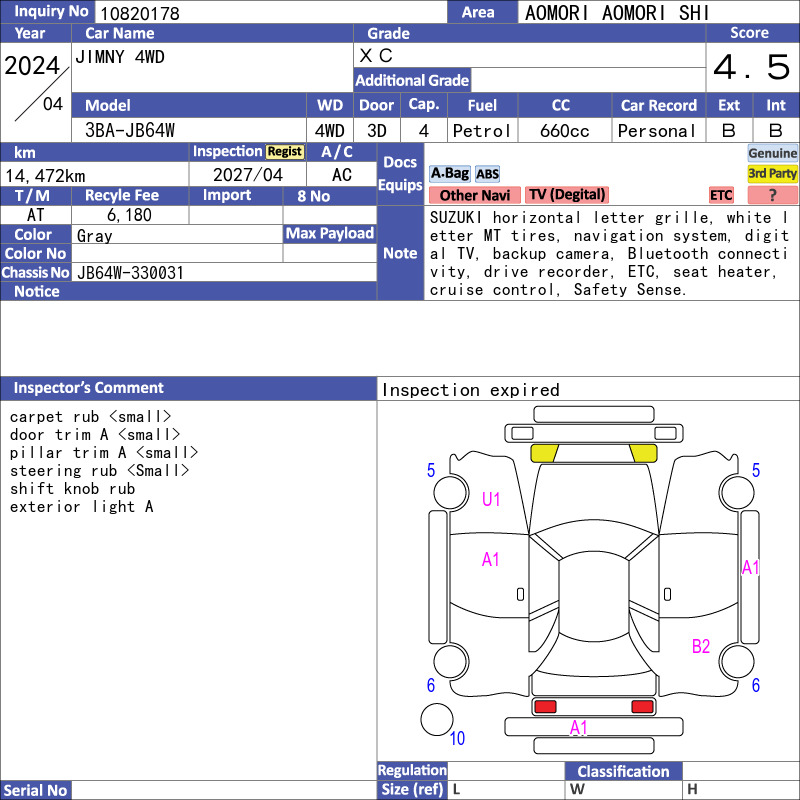Click the red question mark badge
This screenshot has height=800, width=800.
pyautogui.click(x=772, y=195)
